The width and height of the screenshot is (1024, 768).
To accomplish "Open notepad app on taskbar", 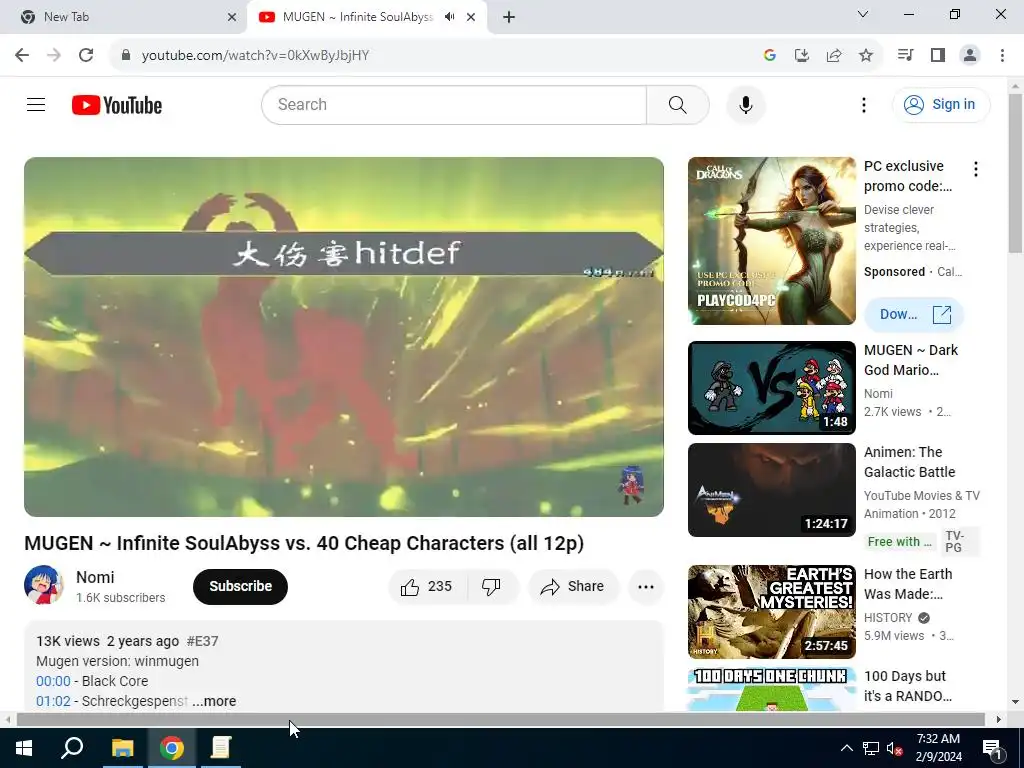I will pos(221,748).
